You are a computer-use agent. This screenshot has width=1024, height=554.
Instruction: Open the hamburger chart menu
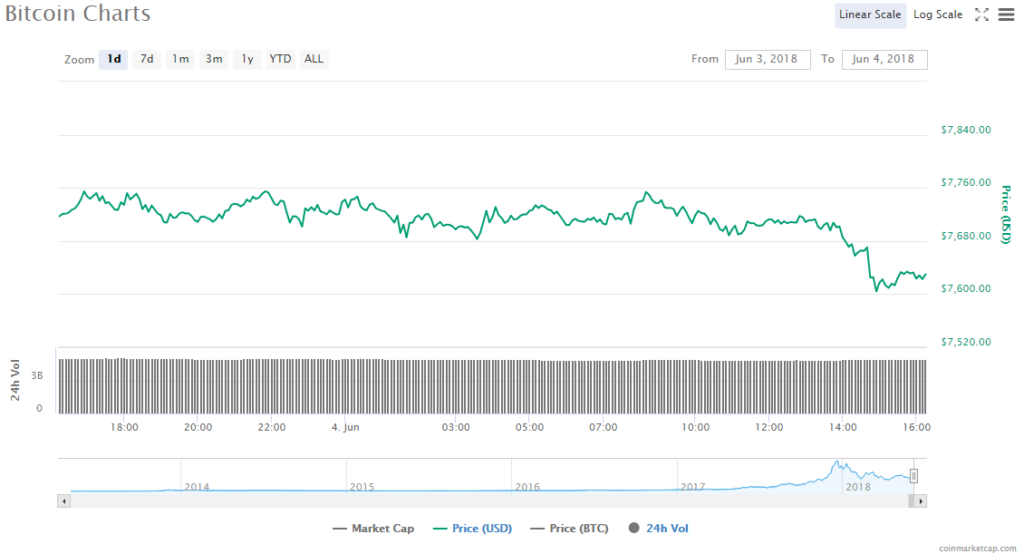coord(1005,14)
